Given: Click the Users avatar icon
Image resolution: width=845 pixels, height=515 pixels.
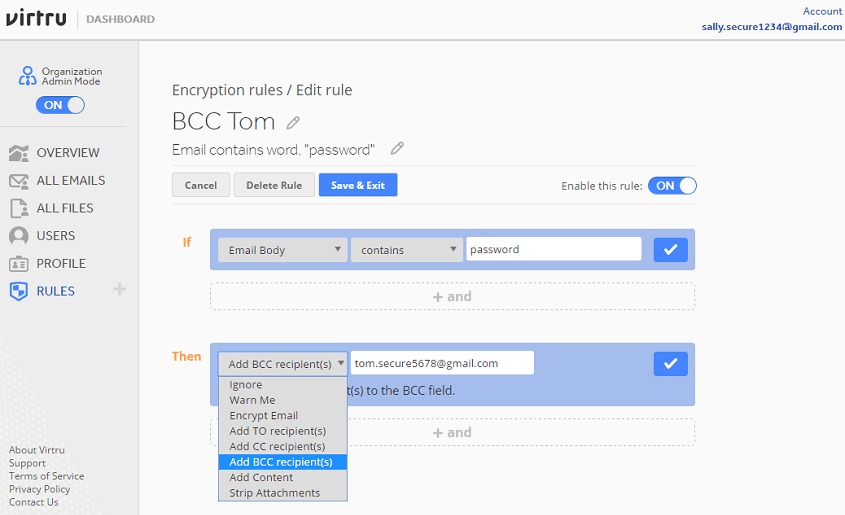Looking at the screenshot, I should click(x=18, y=236).
